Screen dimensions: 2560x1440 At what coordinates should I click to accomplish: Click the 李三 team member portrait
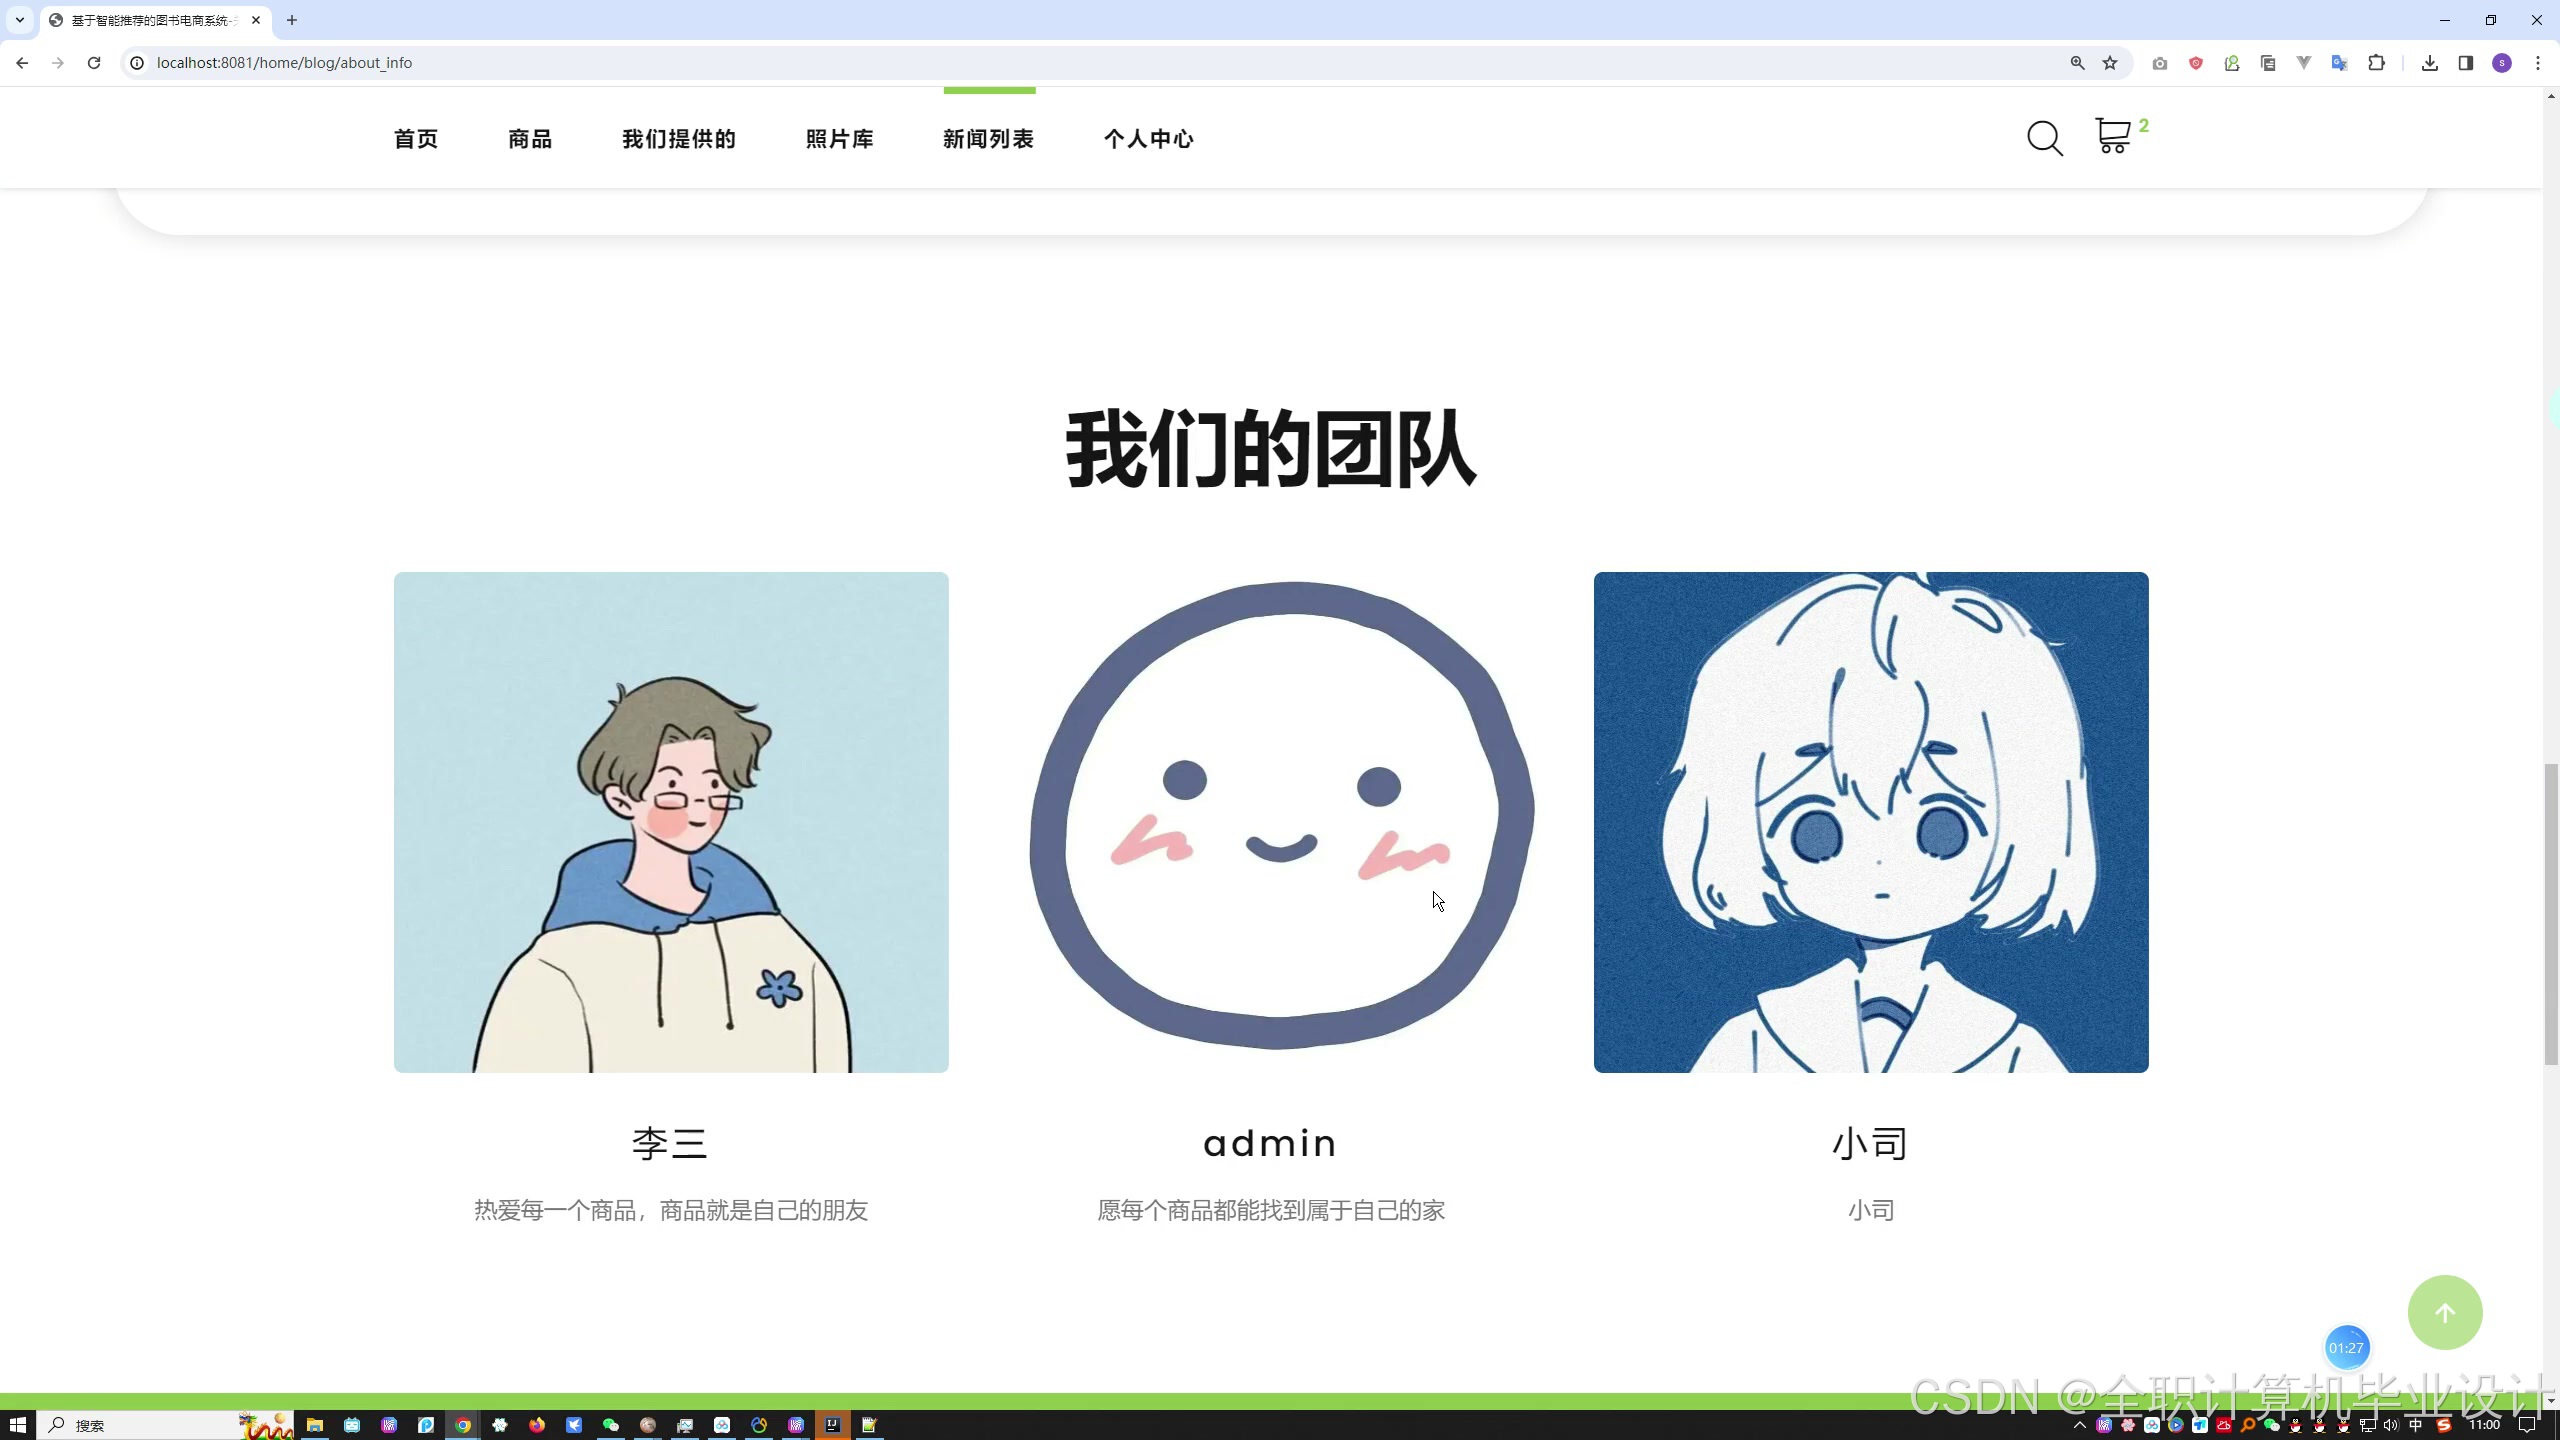pos(671,822)
